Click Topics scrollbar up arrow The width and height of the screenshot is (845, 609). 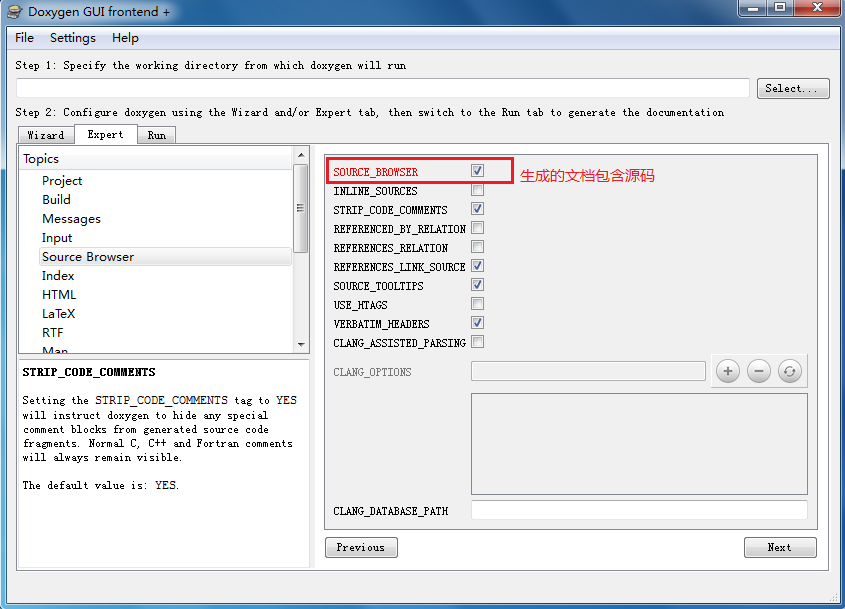coord(301,155)
